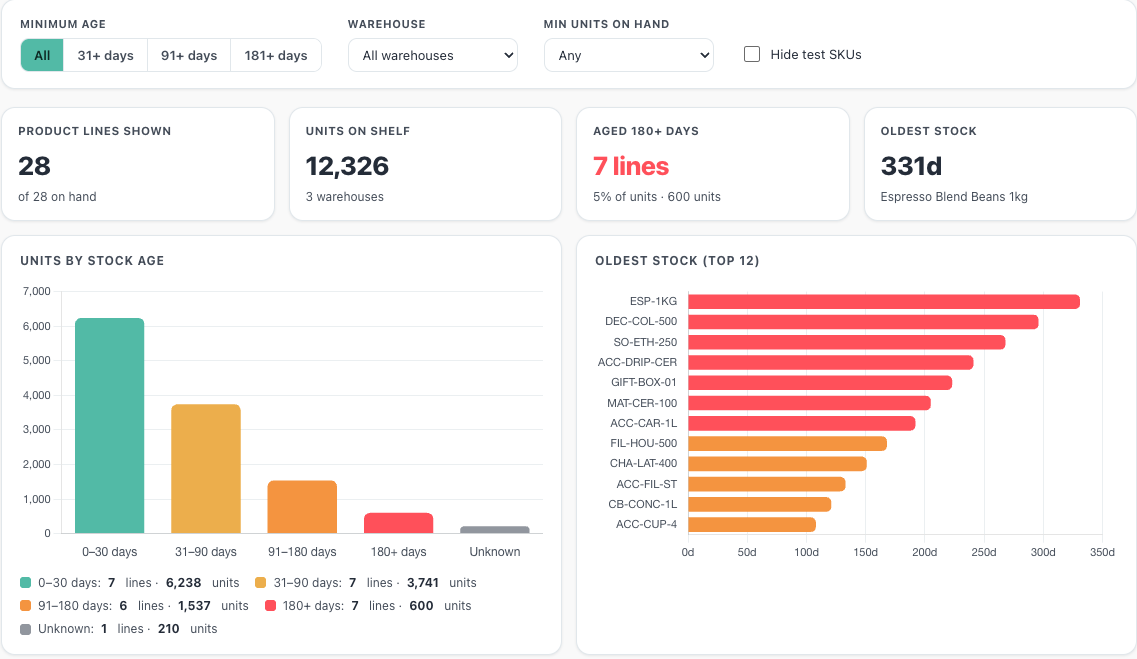
Task: Click the Units by Stock Age heading
Action: pyautogui.click(x=92, y=261)
